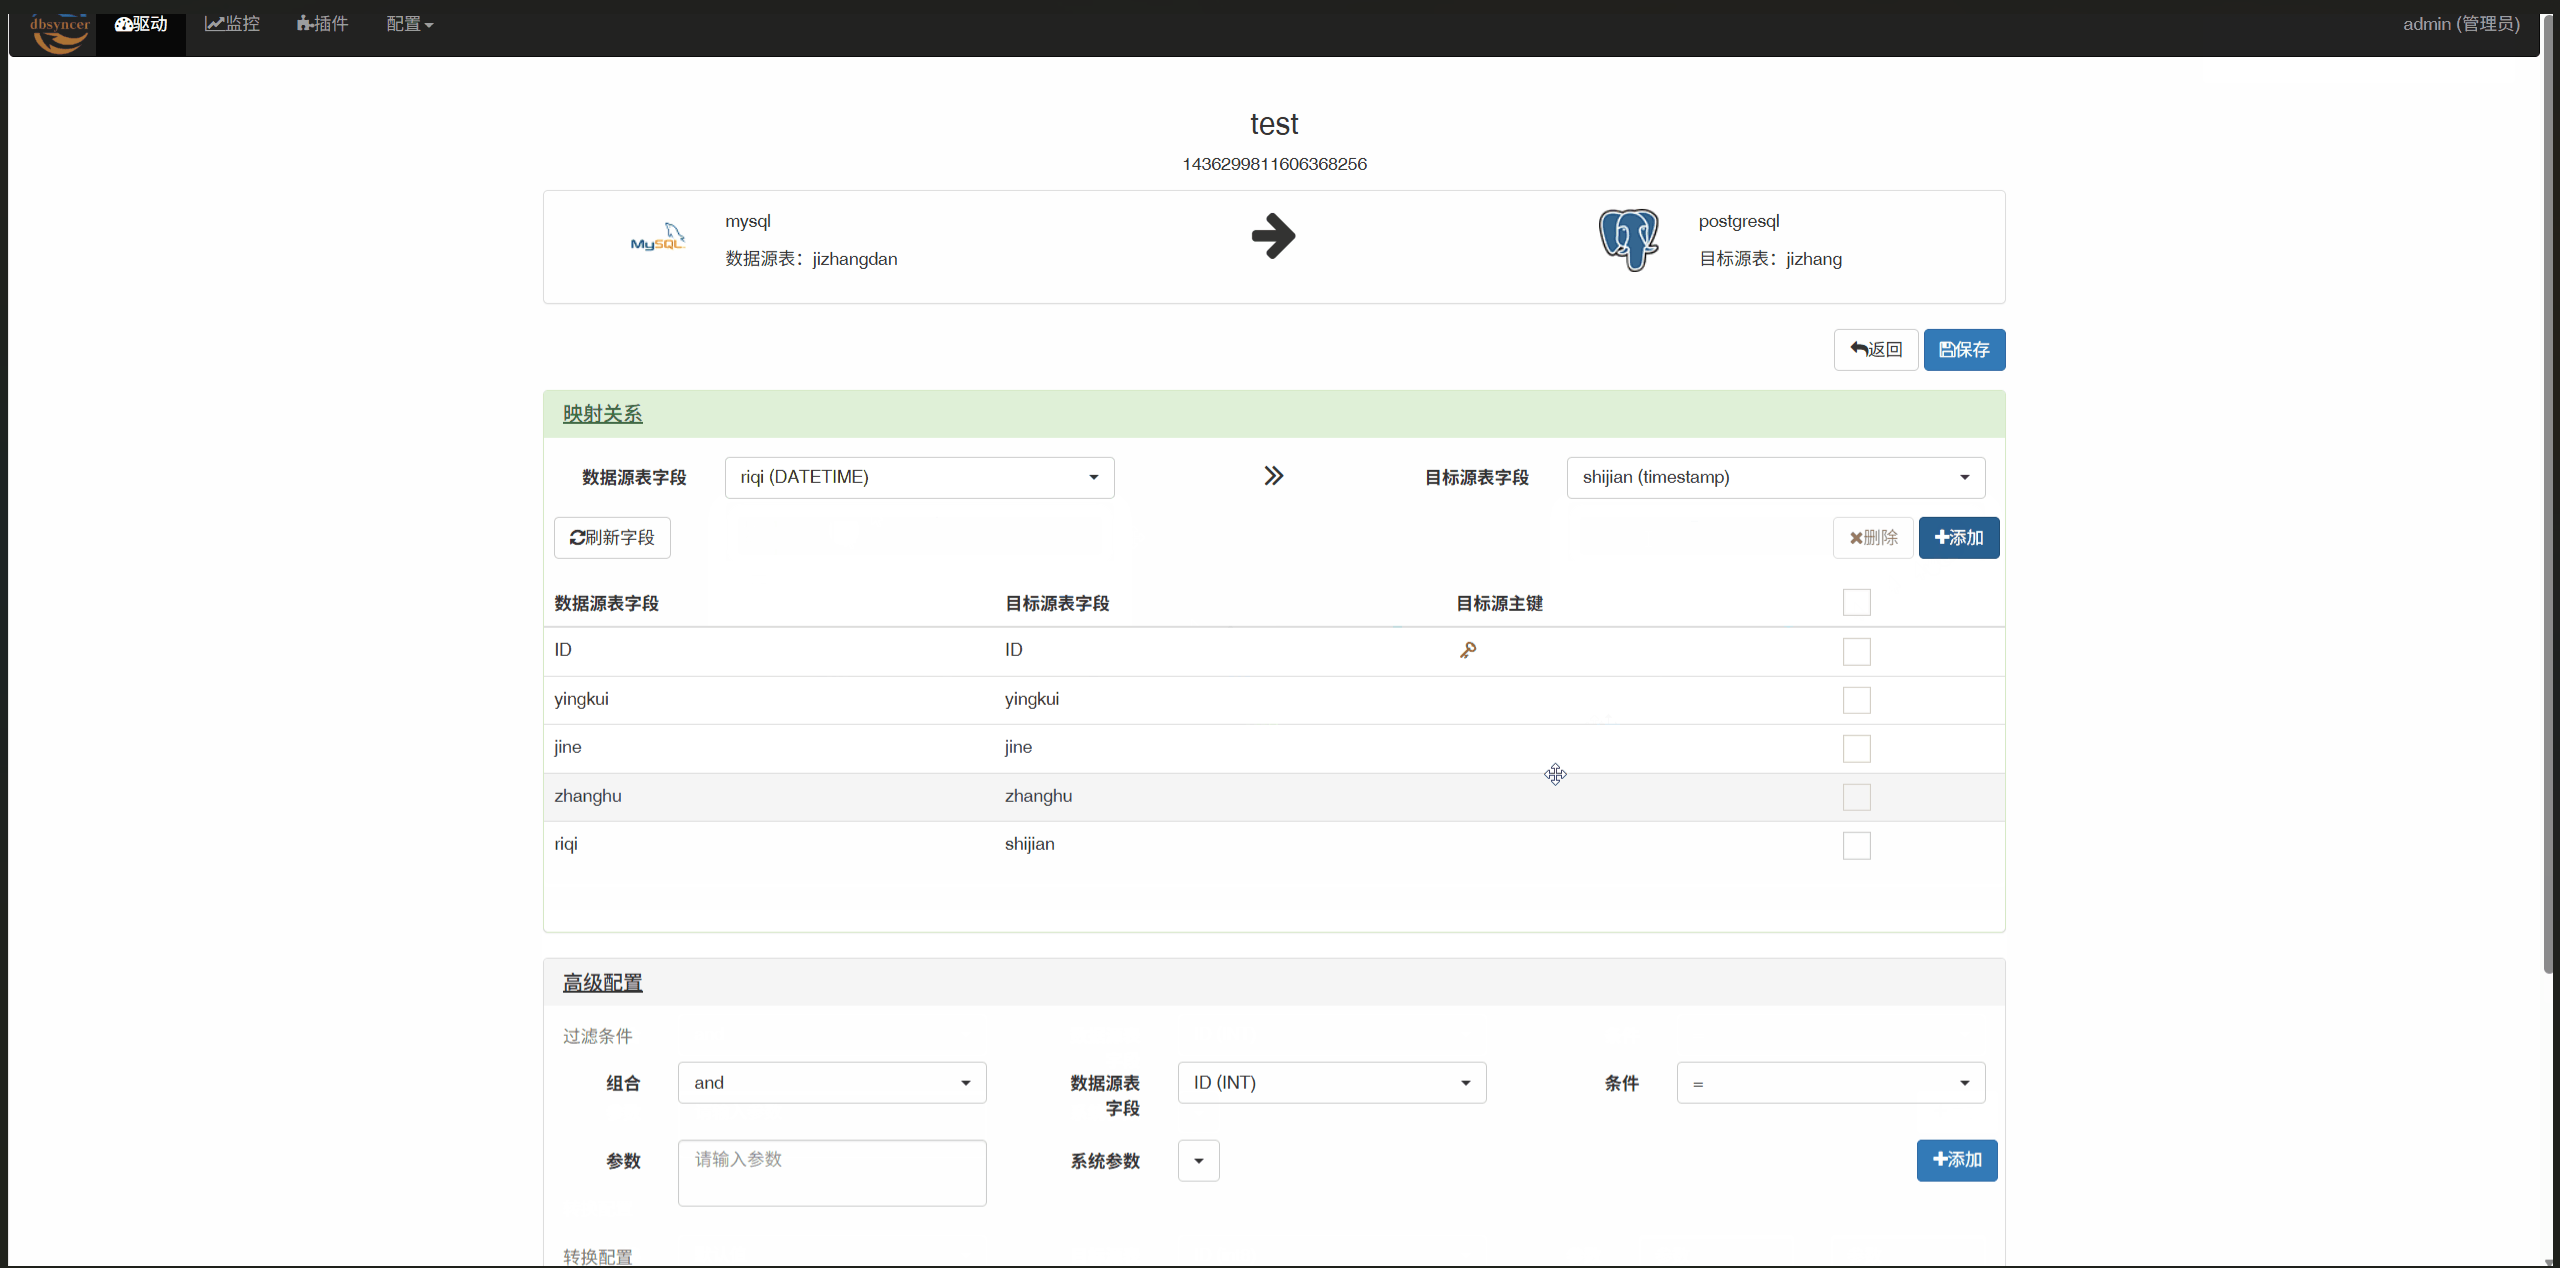This screenshot has height=1268, width=2560.
Task: Click the 保存 save button
Action: 1964,350
